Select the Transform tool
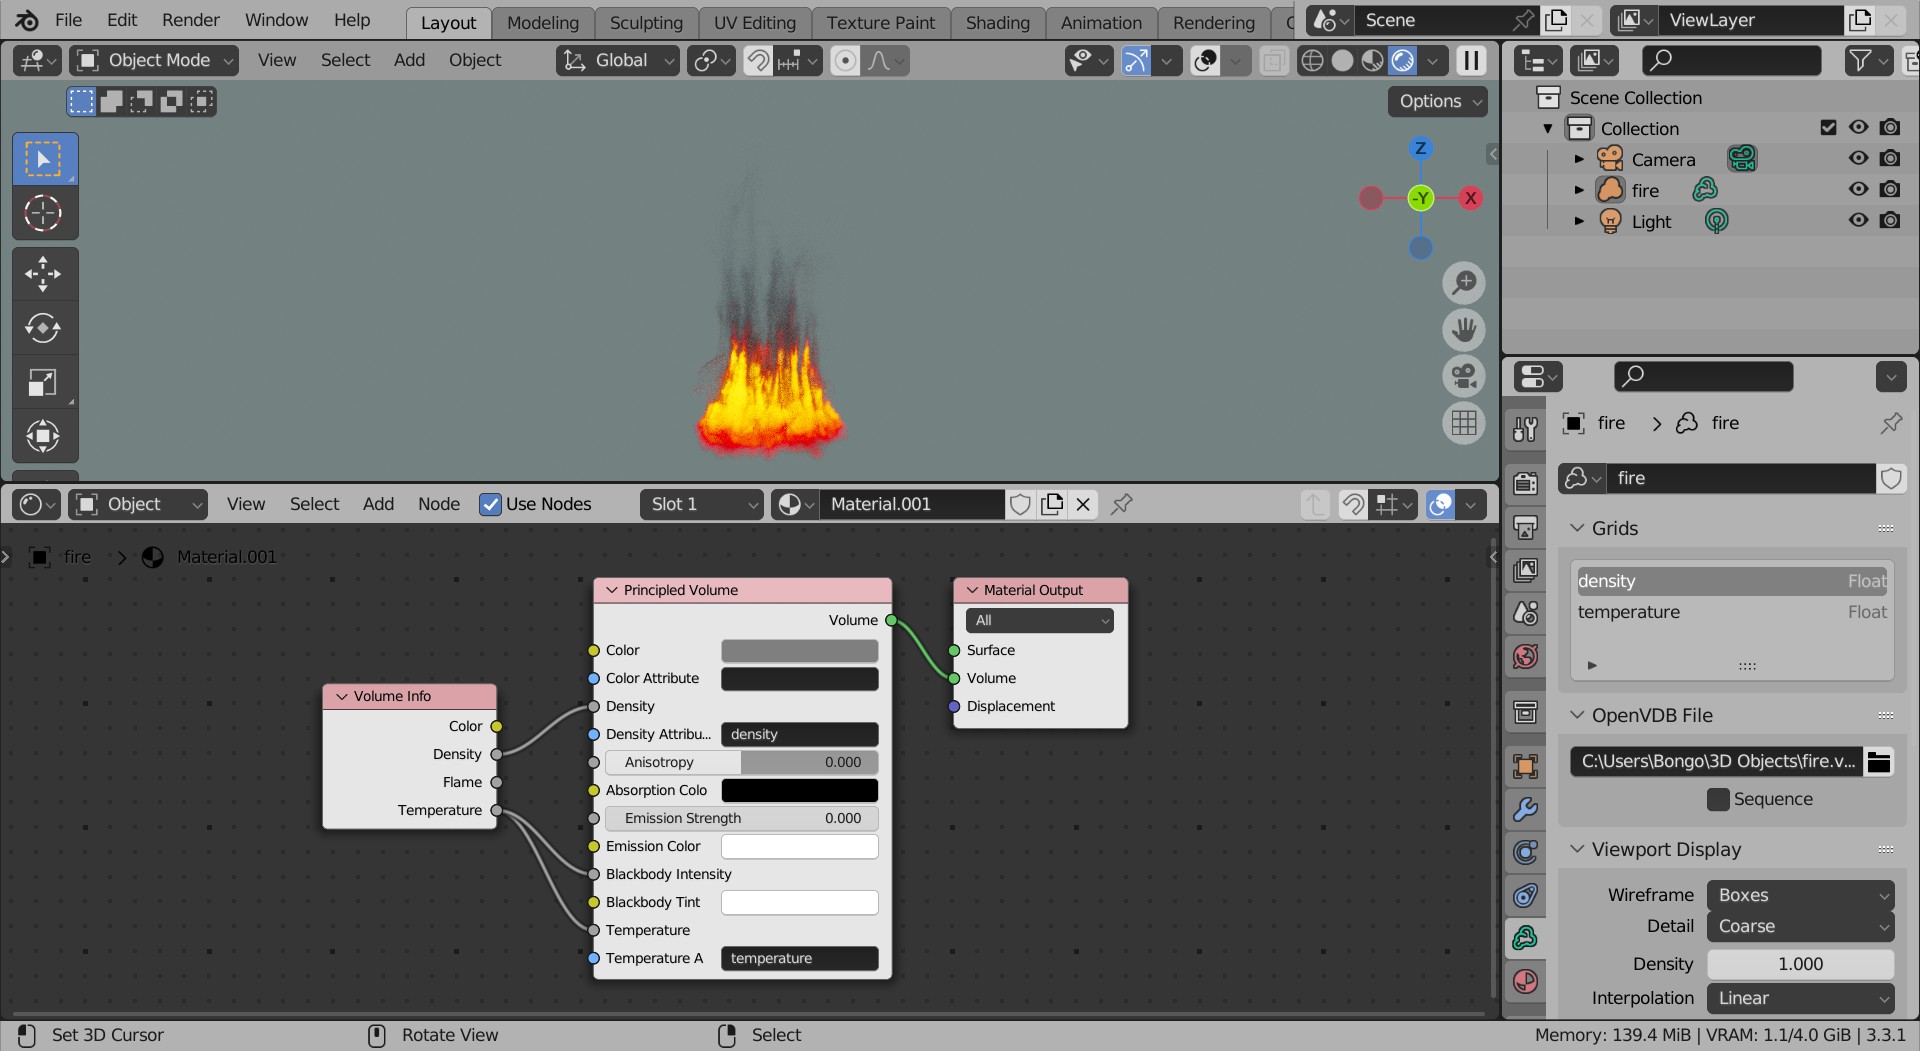Screen dimensions: 1920x1051 tap(44, 436)
